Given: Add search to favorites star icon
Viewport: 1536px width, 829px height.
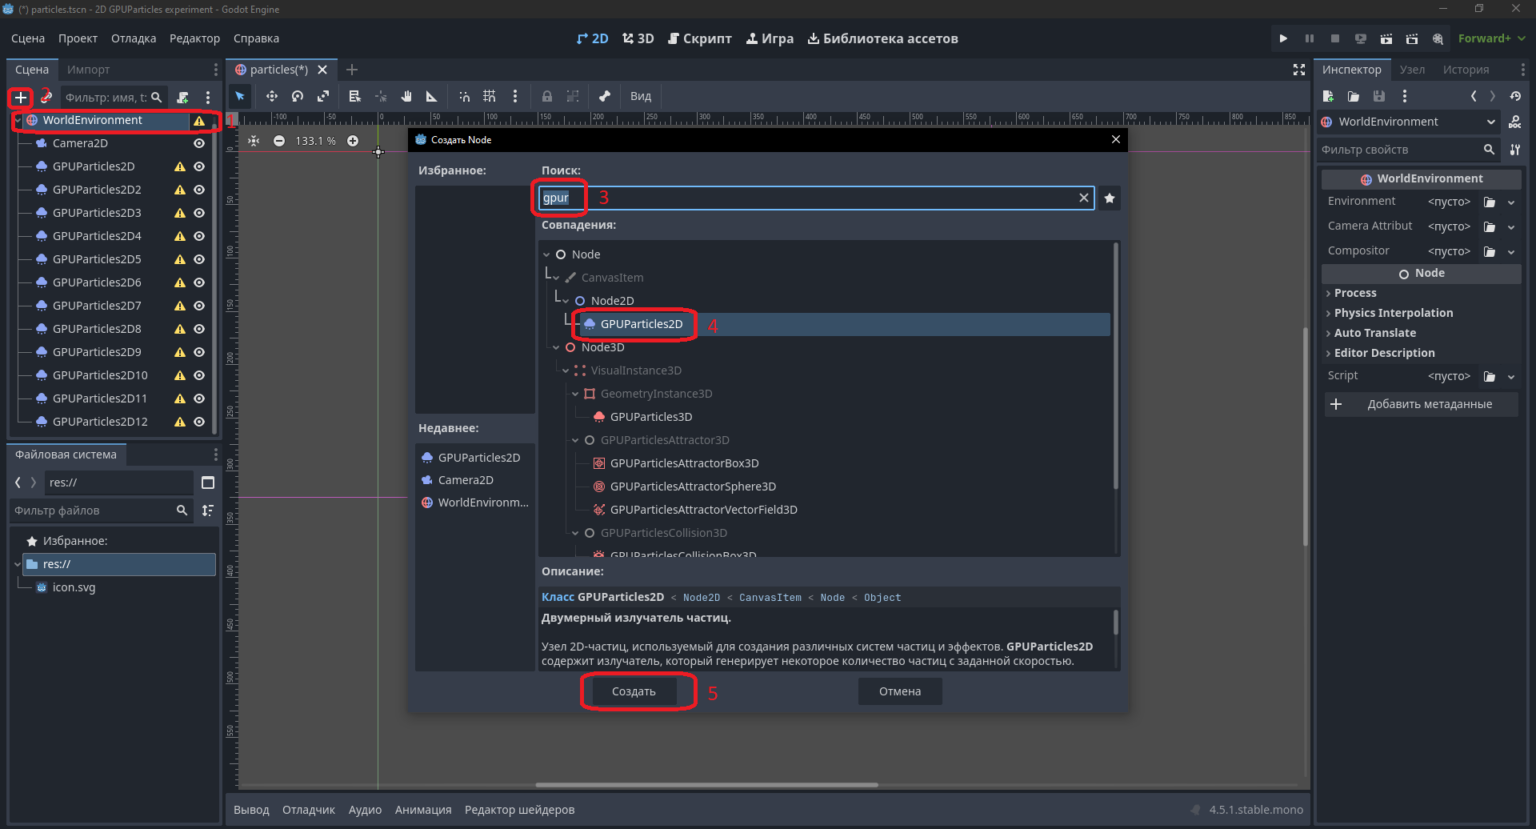Looking at the screenshot, I should (x=1109, y=198).
